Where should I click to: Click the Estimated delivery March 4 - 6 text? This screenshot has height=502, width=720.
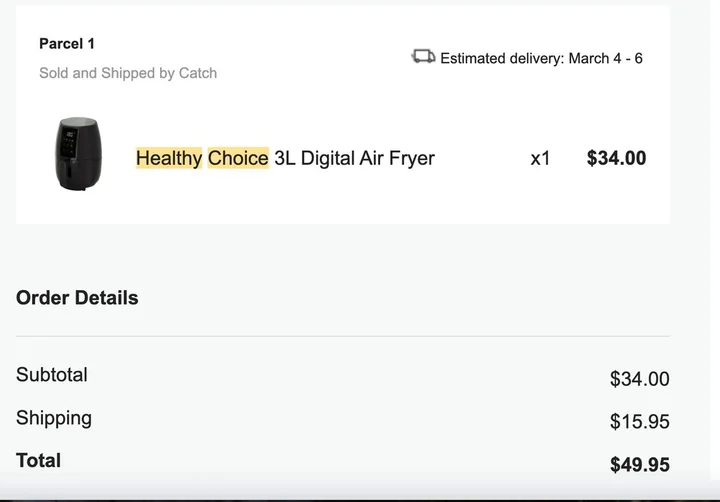(541, 58)
